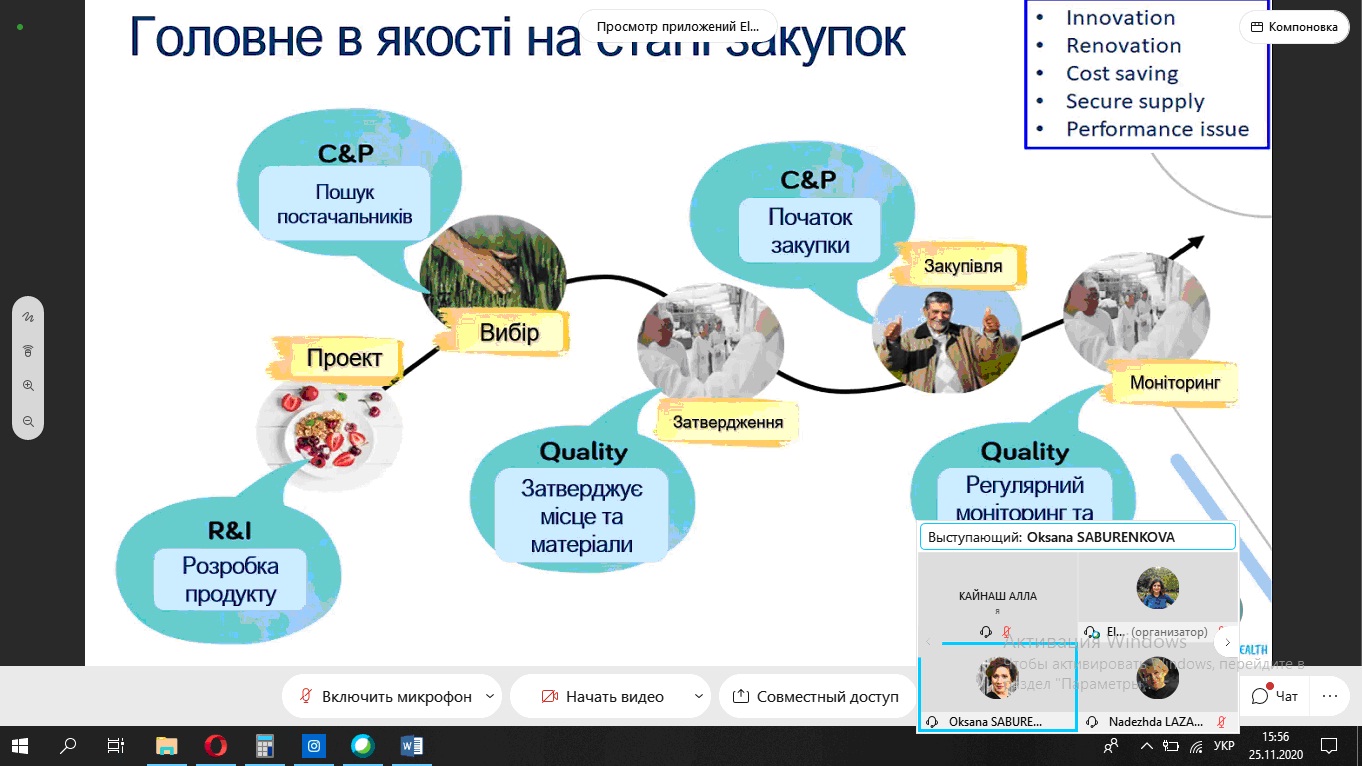Select Nadezhda LAZA... participant thumbnail
Viewport: 1362px width, 766px height.
tap(1158, 687)
